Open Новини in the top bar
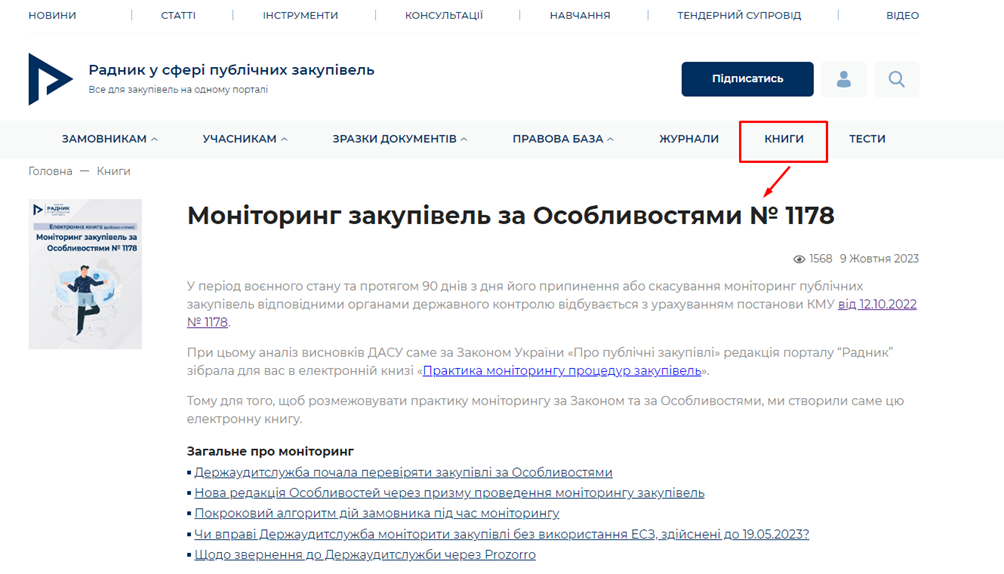The width and height of the screenshot is (1004, 574). click(52, 15)
